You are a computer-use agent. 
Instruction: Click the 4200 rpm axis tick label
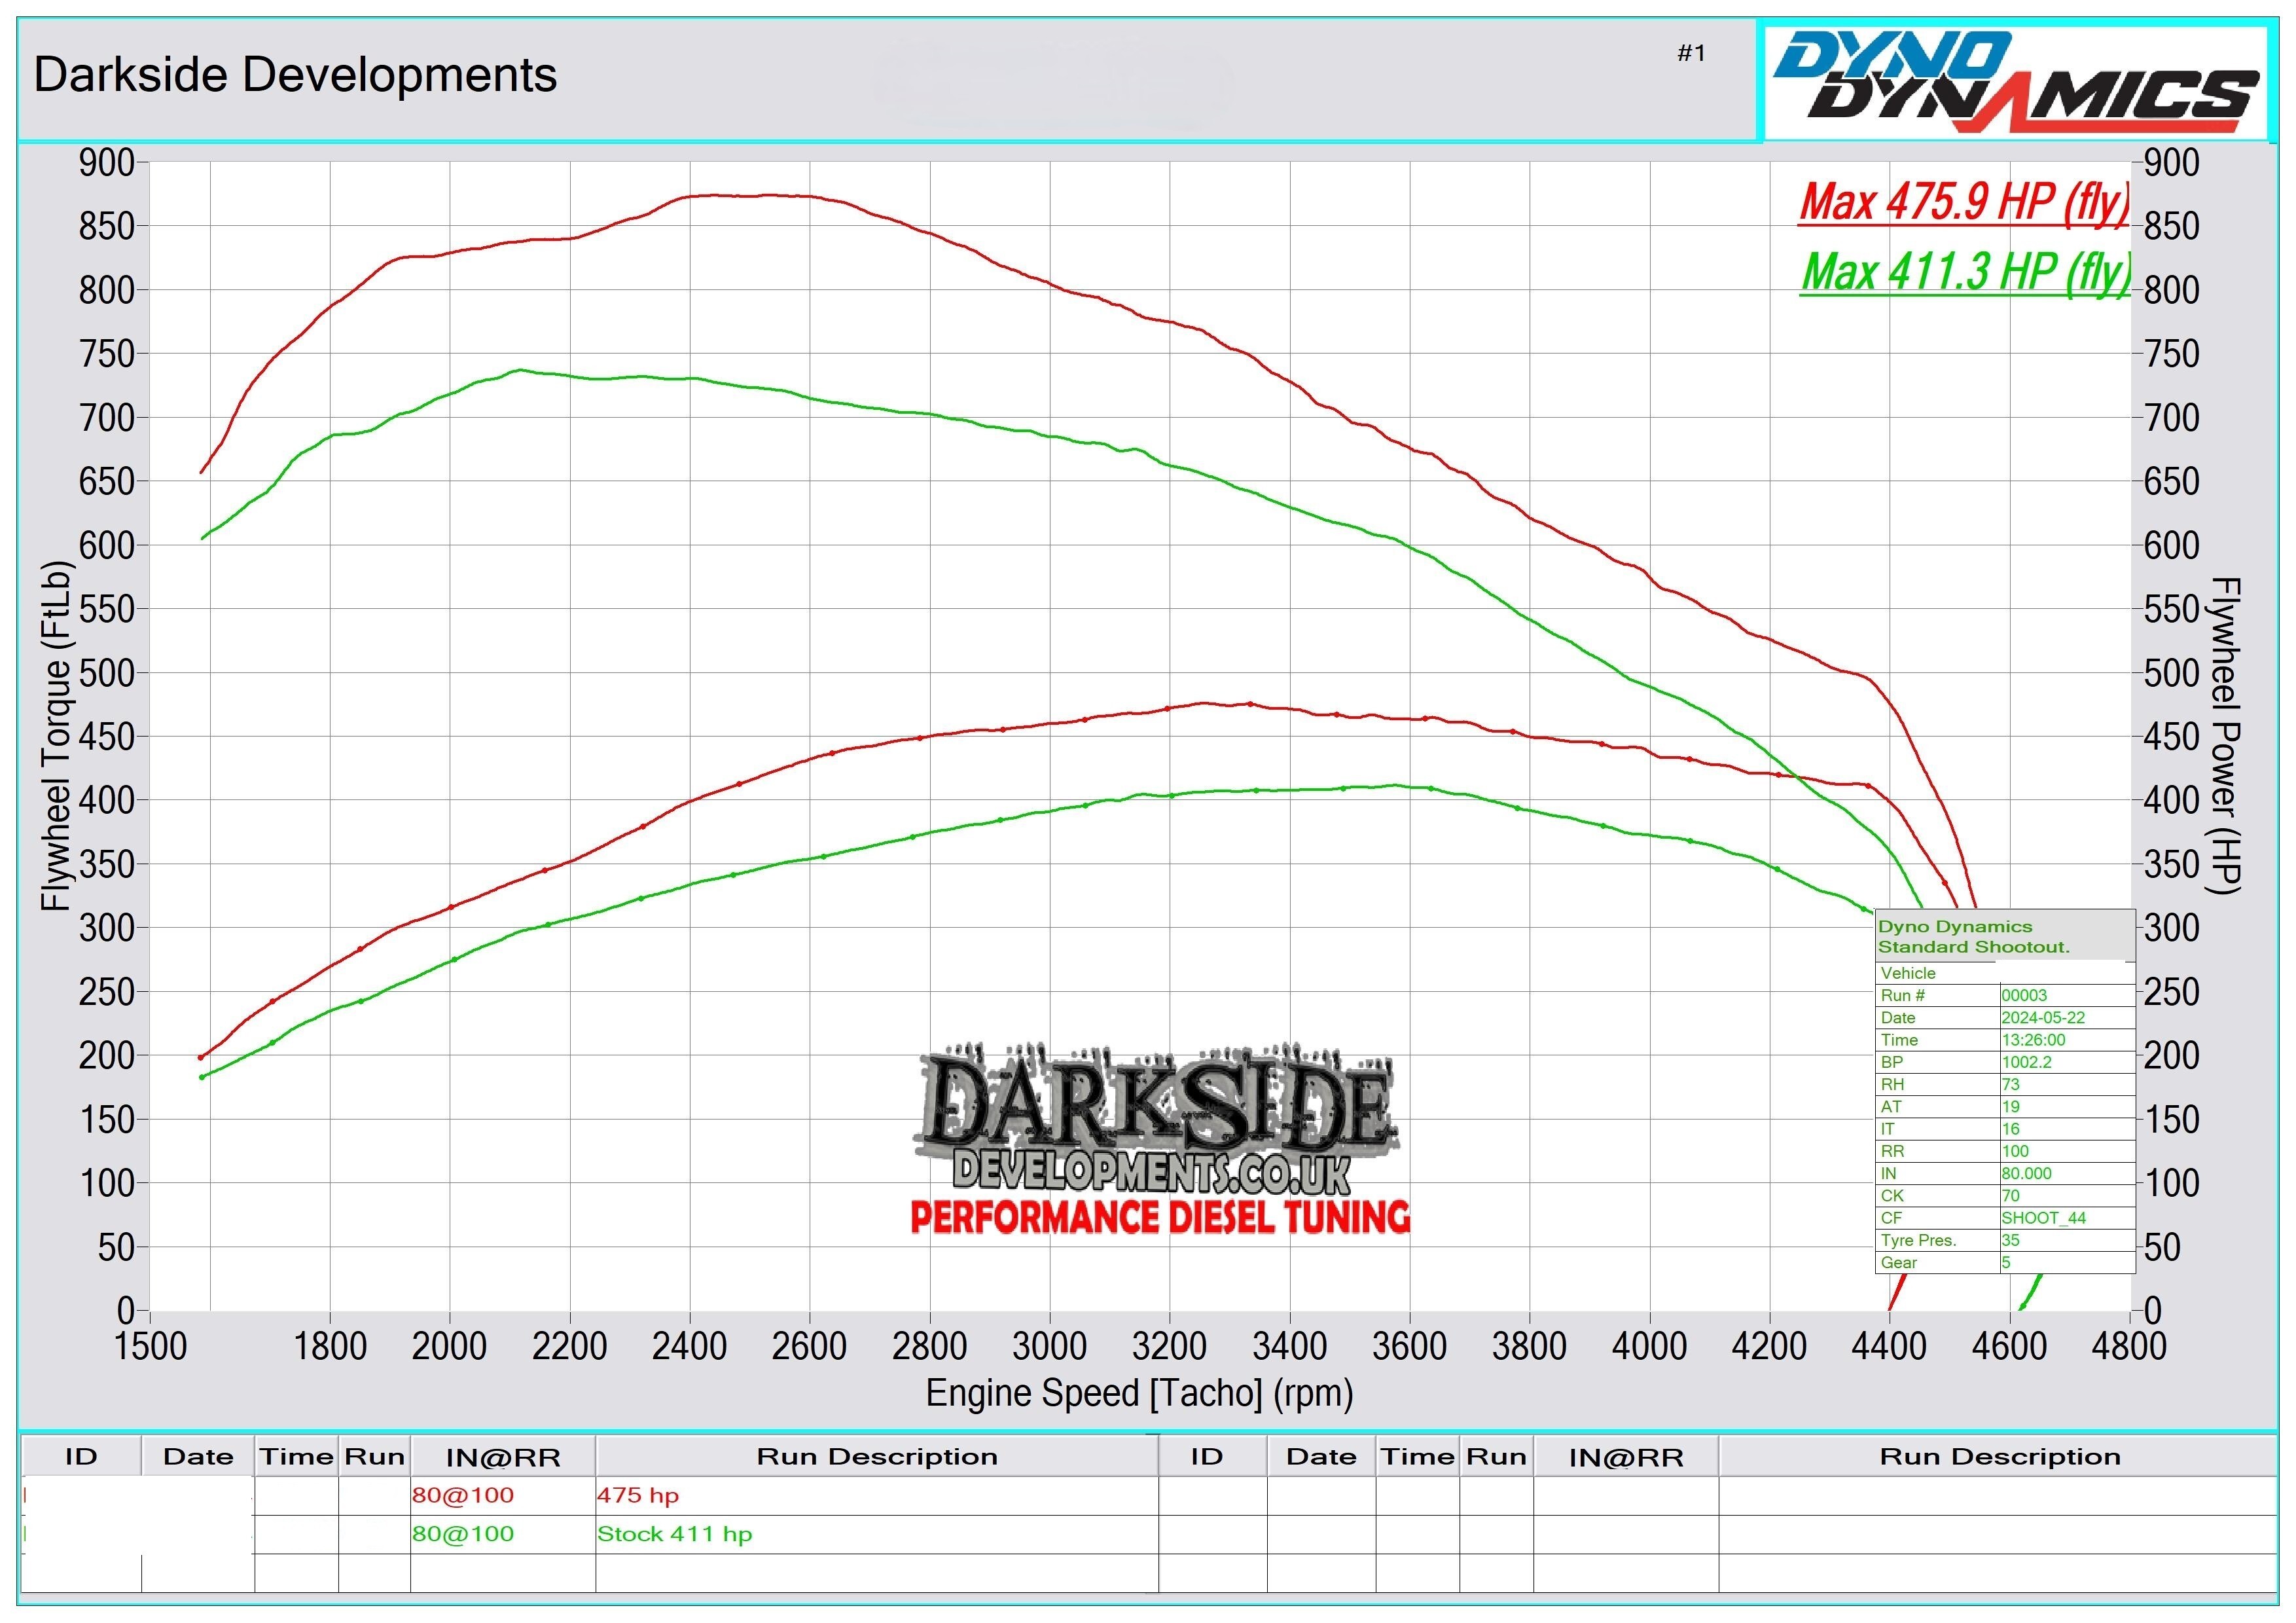tap(1769, 1346)
